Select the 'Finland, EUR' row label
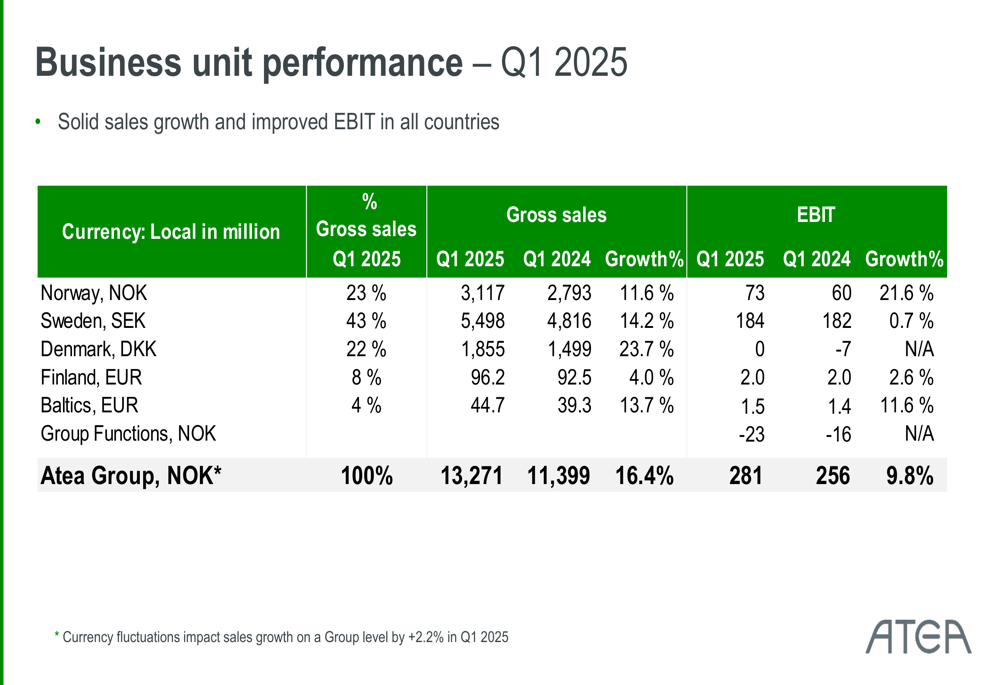The height and width of the screenshot is (685, 1000). (x=91, y=377)
